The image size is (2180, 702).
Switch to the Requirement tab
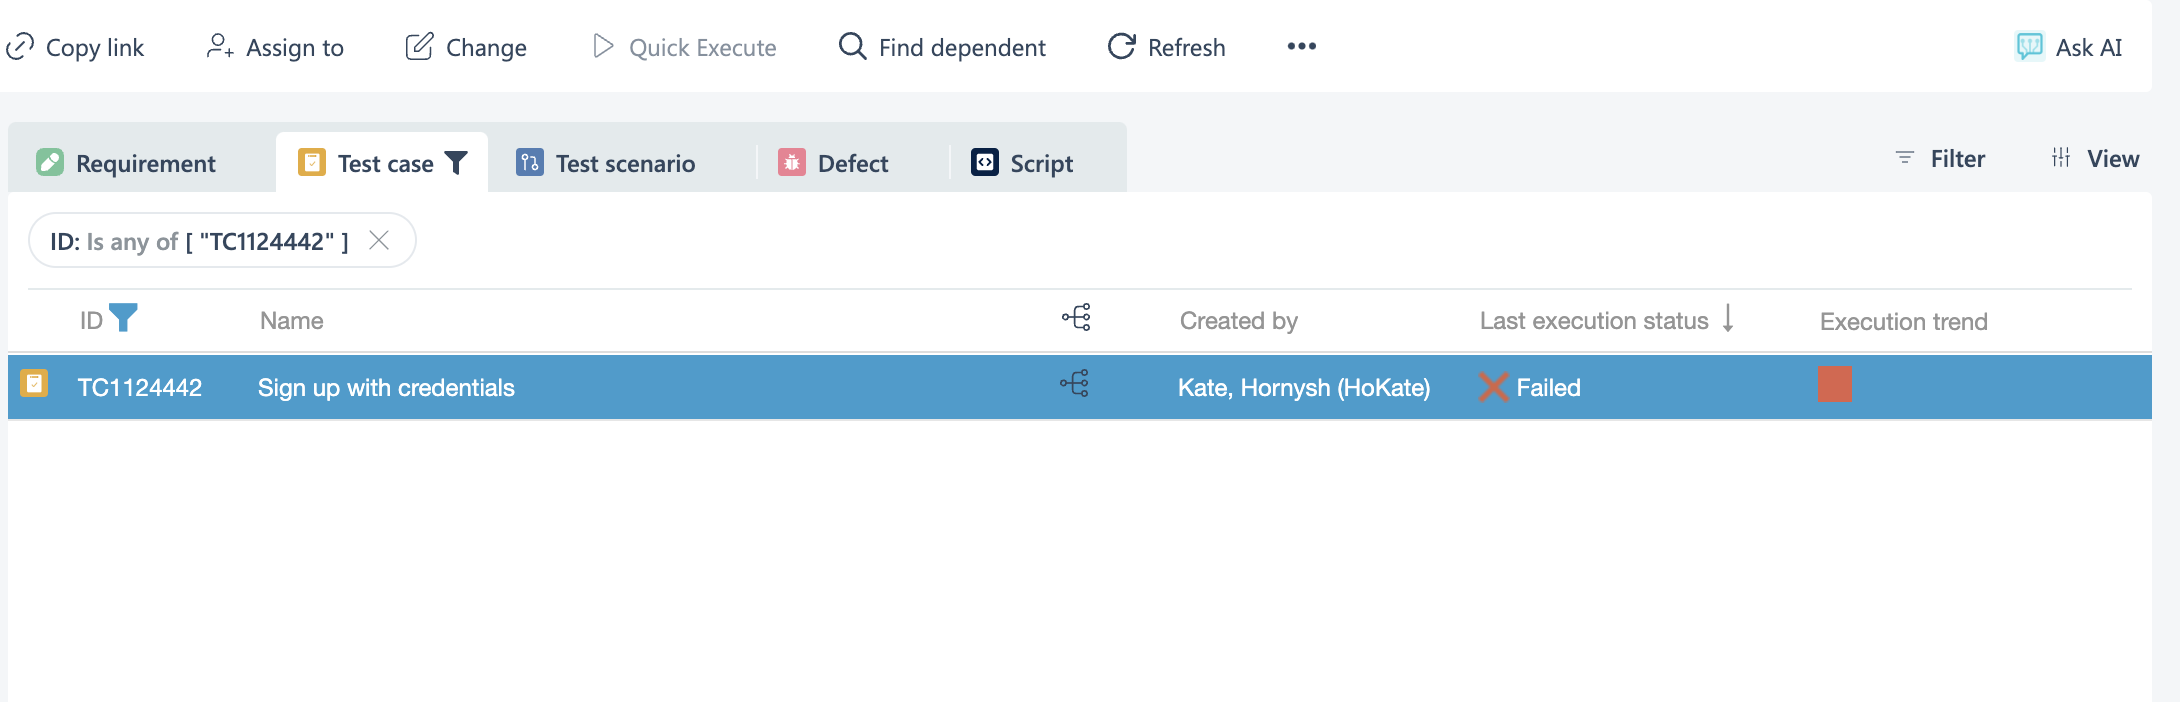pos(127,163)
